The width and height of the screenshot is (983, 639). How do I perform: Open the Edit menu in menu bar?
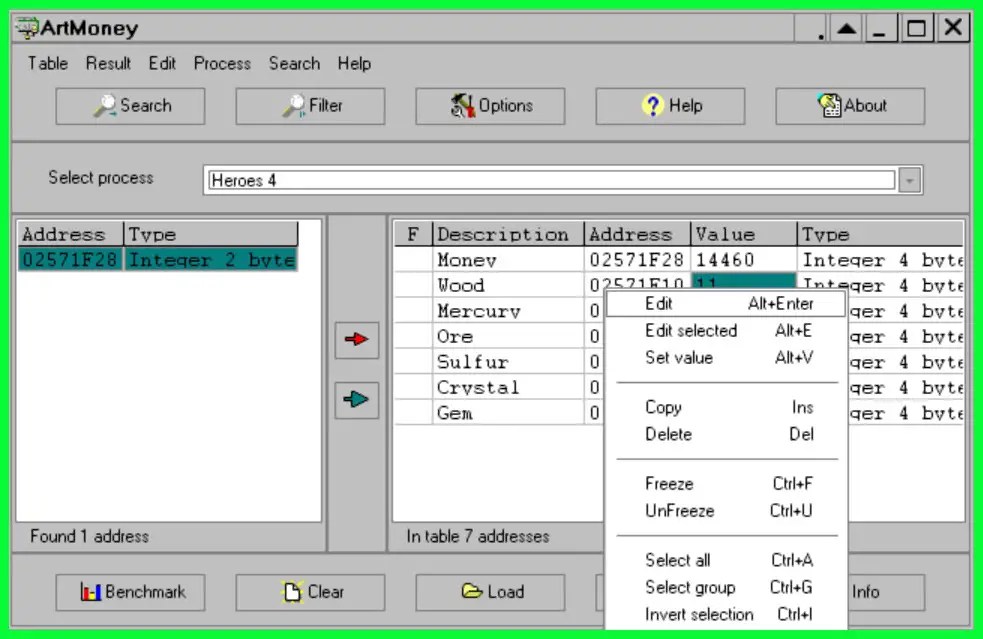(162, 64)
